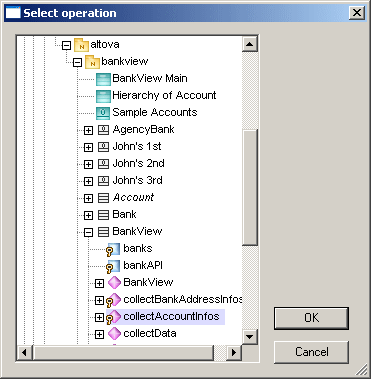Expand the John's 1st node

coord(88,147)
